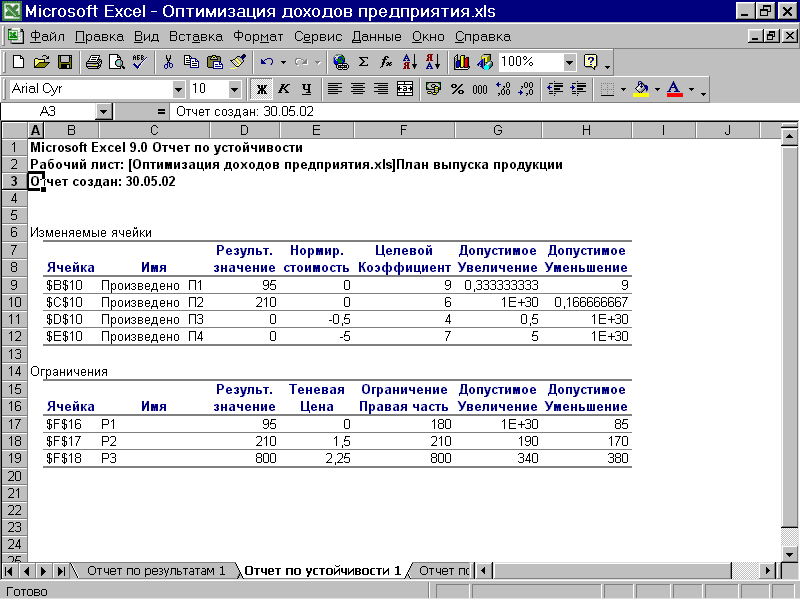Apply yellow fill color bucket
Viewport: 800px width, 600px height.
click(641, 89)
